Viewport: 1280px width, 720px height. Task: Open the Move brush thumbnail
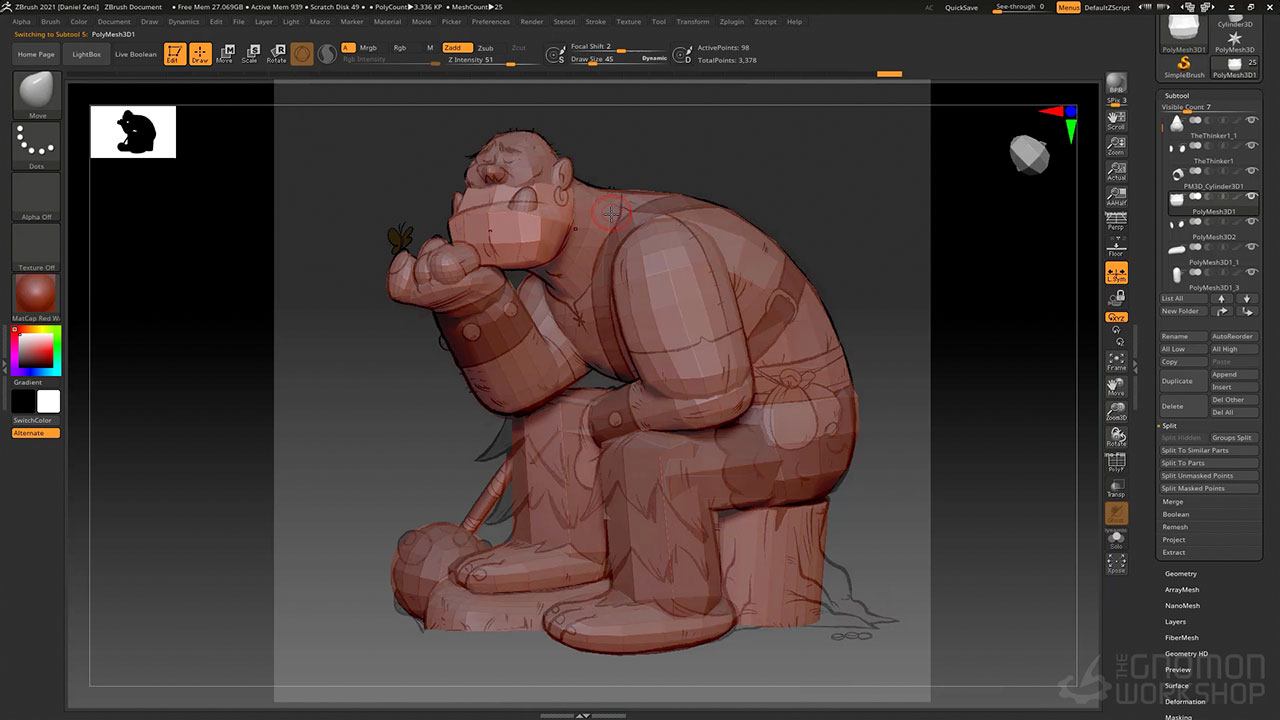coord(37,95)
